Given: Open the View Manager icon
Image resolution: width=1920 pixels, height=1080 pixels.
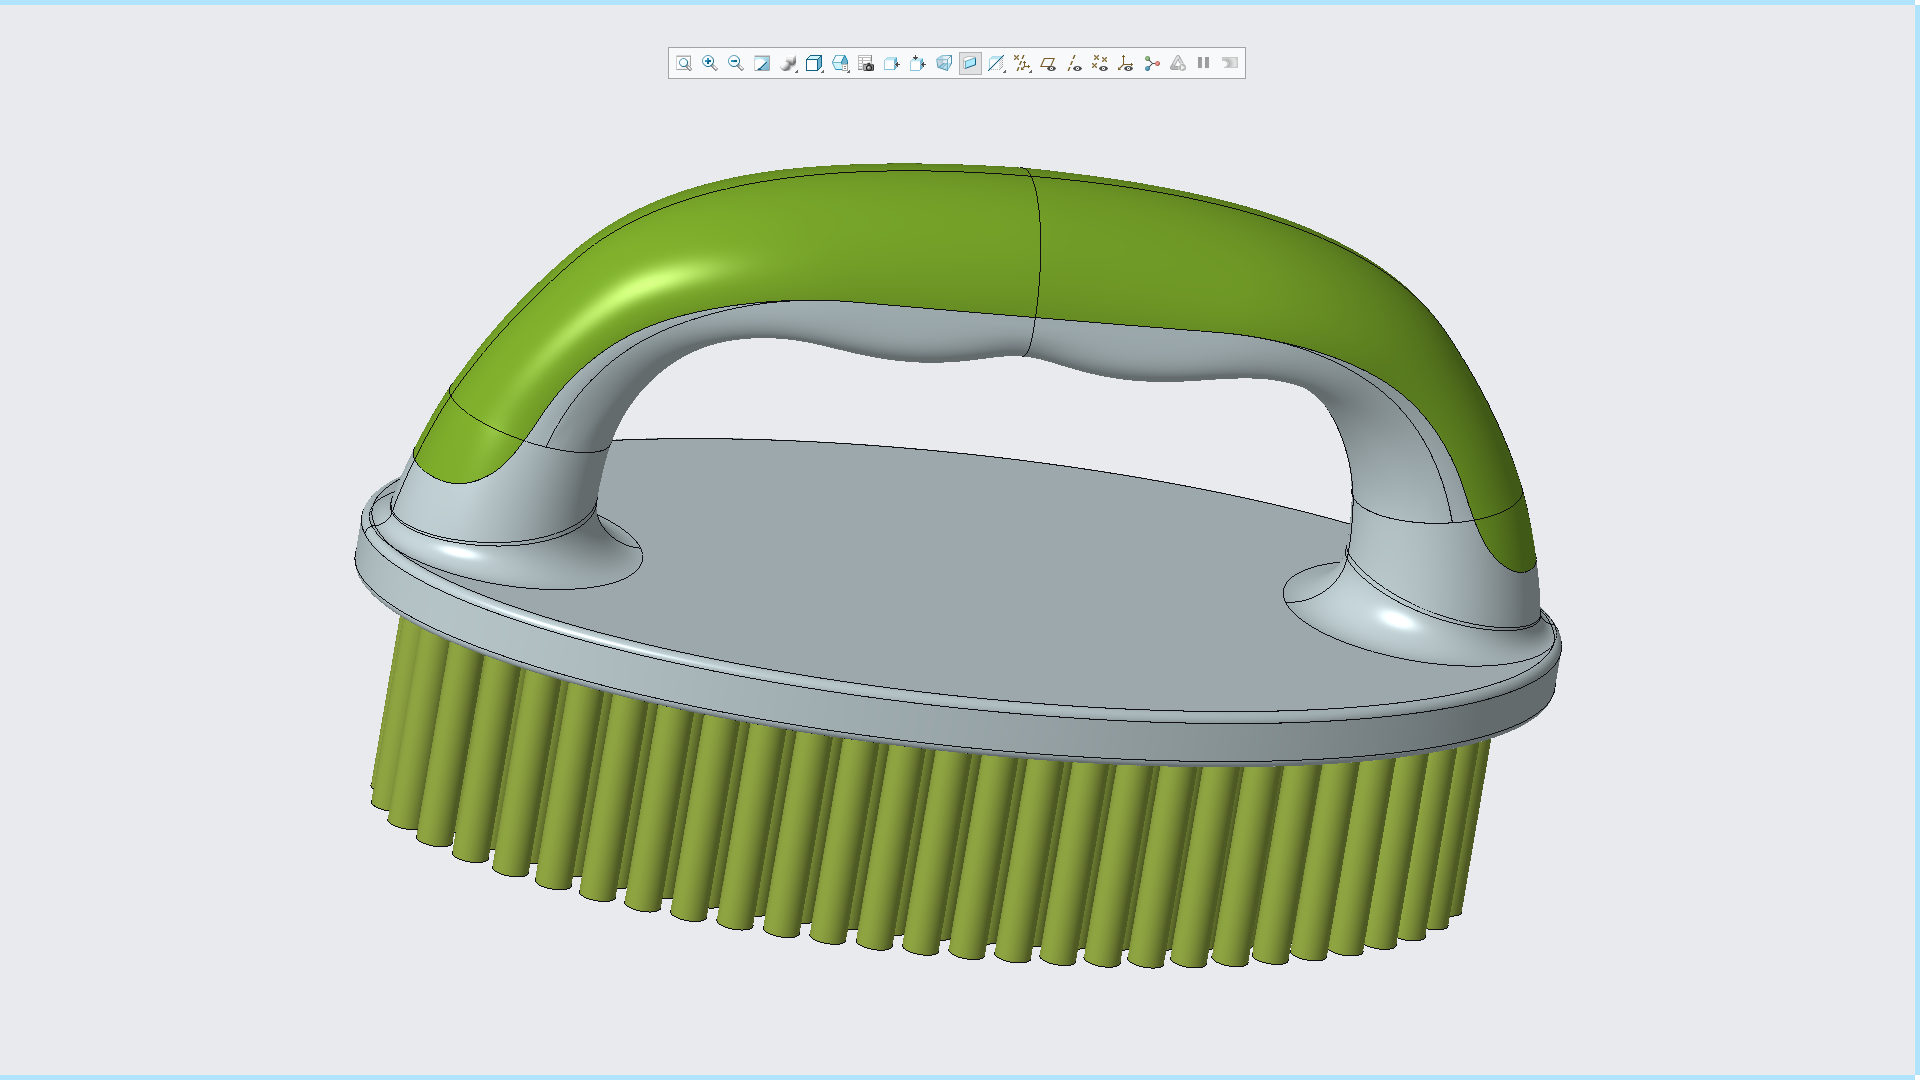Looking at the screenshot, I should coord(840,63).
